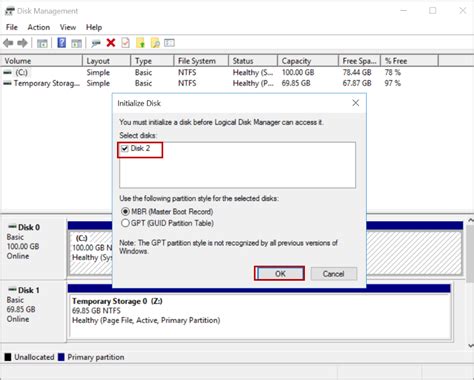Click the black Unallocated legend swatch
The image size is (474, 380).
click(x=8, y=357)
